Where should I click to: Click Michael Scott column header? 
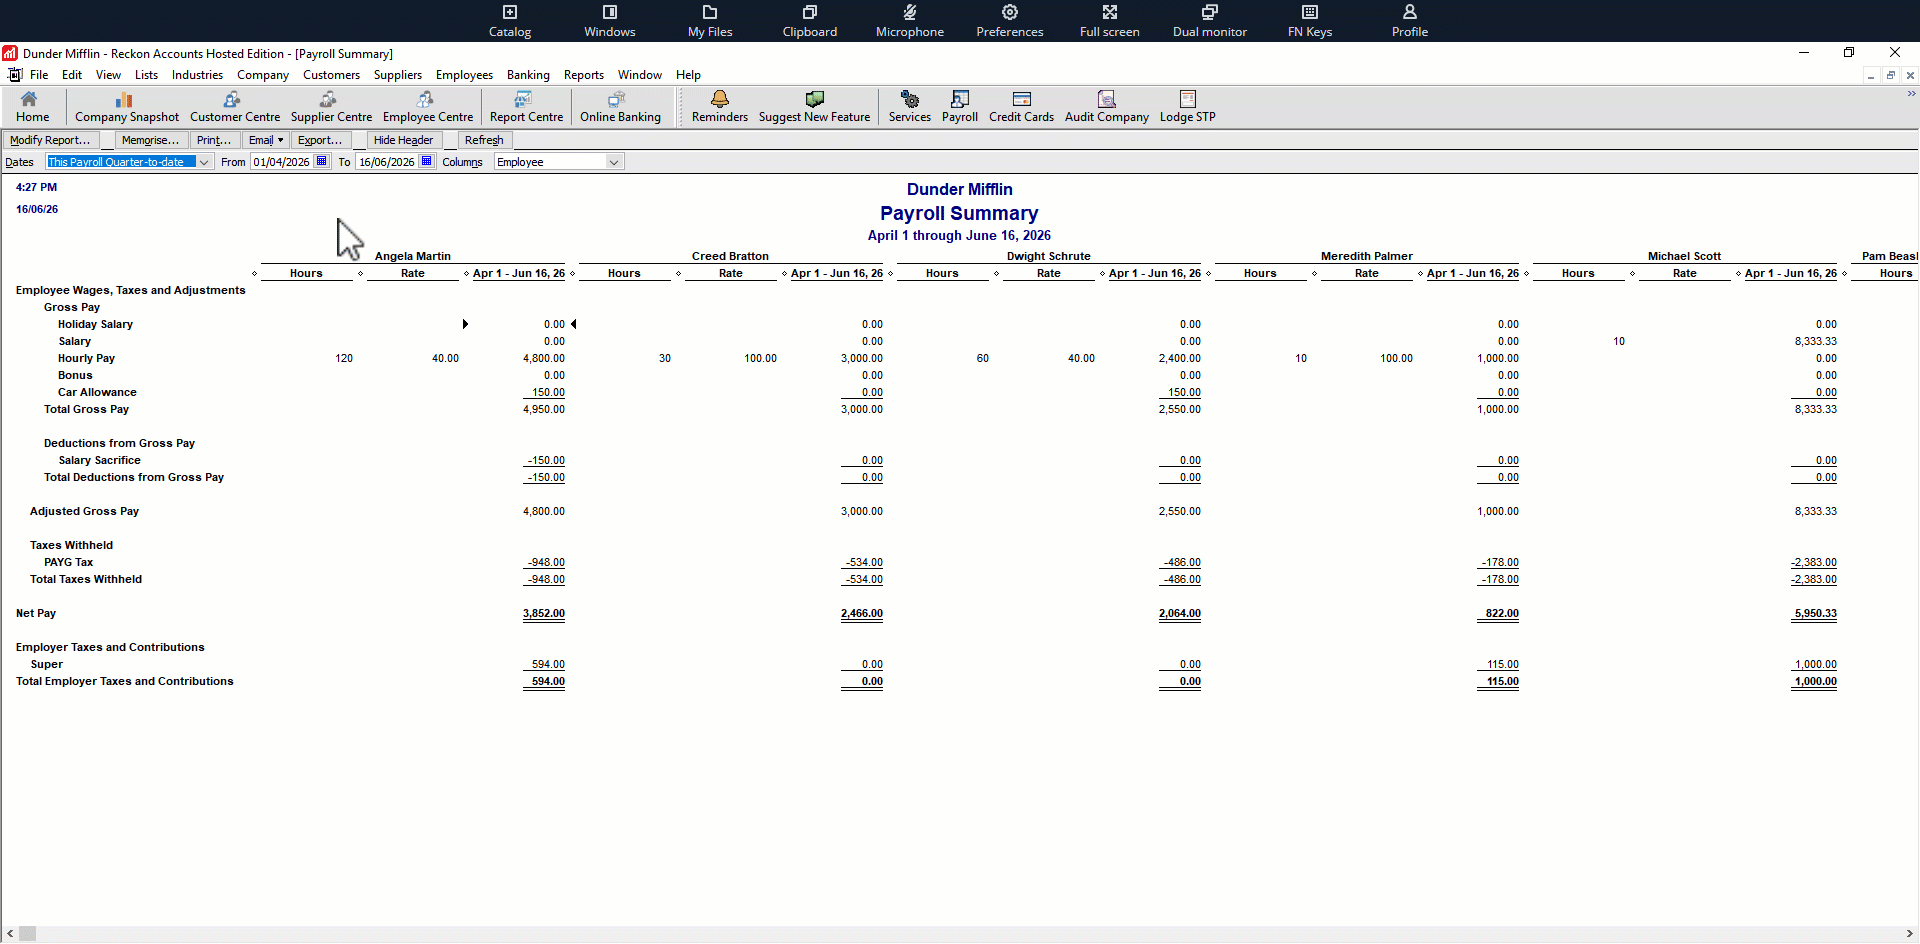(1684, 256)
